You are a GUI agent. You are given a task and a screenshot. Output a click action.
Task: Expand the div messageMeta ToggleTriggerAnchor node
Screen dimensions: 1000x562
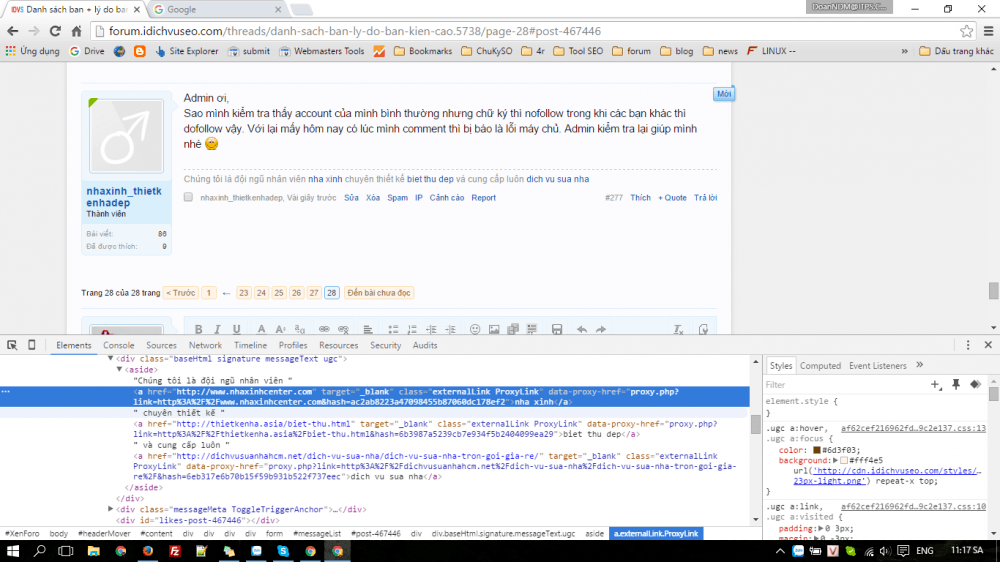(110, 509)
